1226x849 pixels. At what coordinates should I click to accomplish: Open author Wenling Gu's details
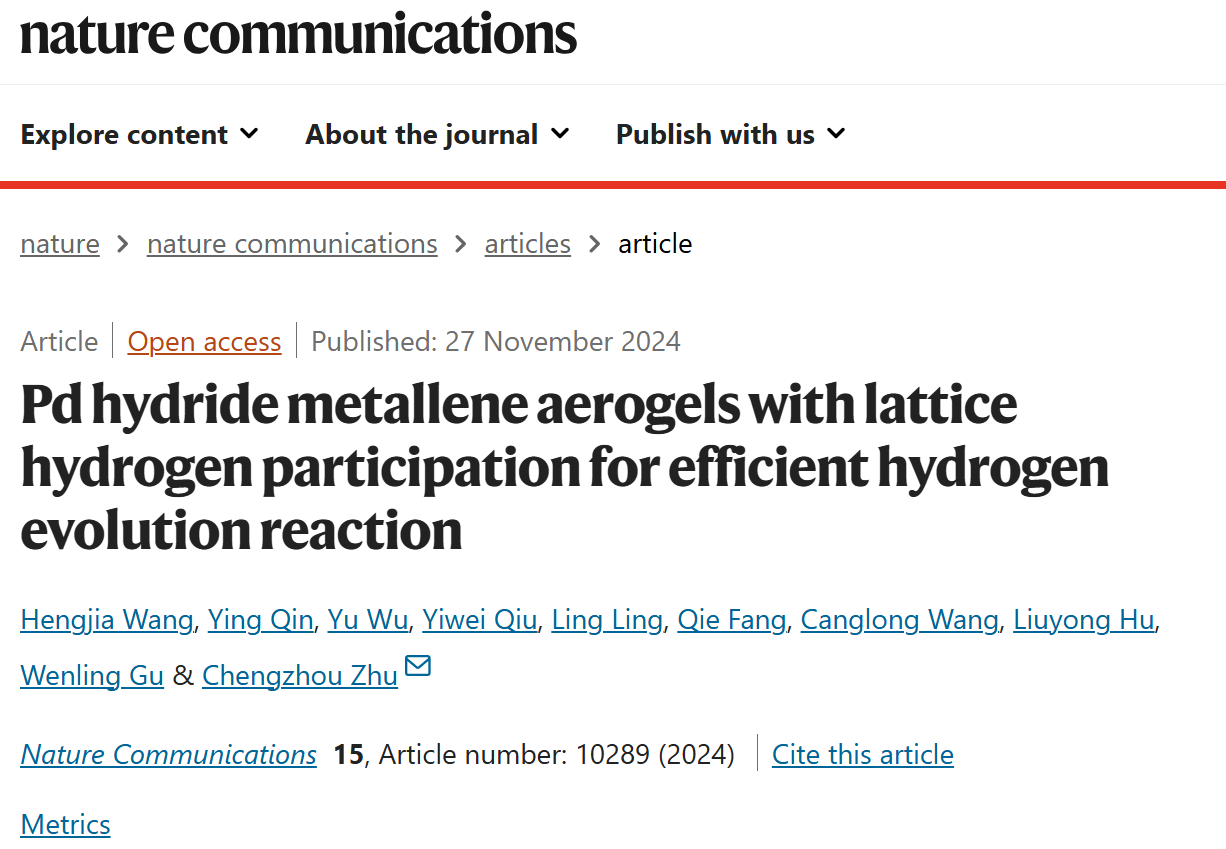coord(92,675)
